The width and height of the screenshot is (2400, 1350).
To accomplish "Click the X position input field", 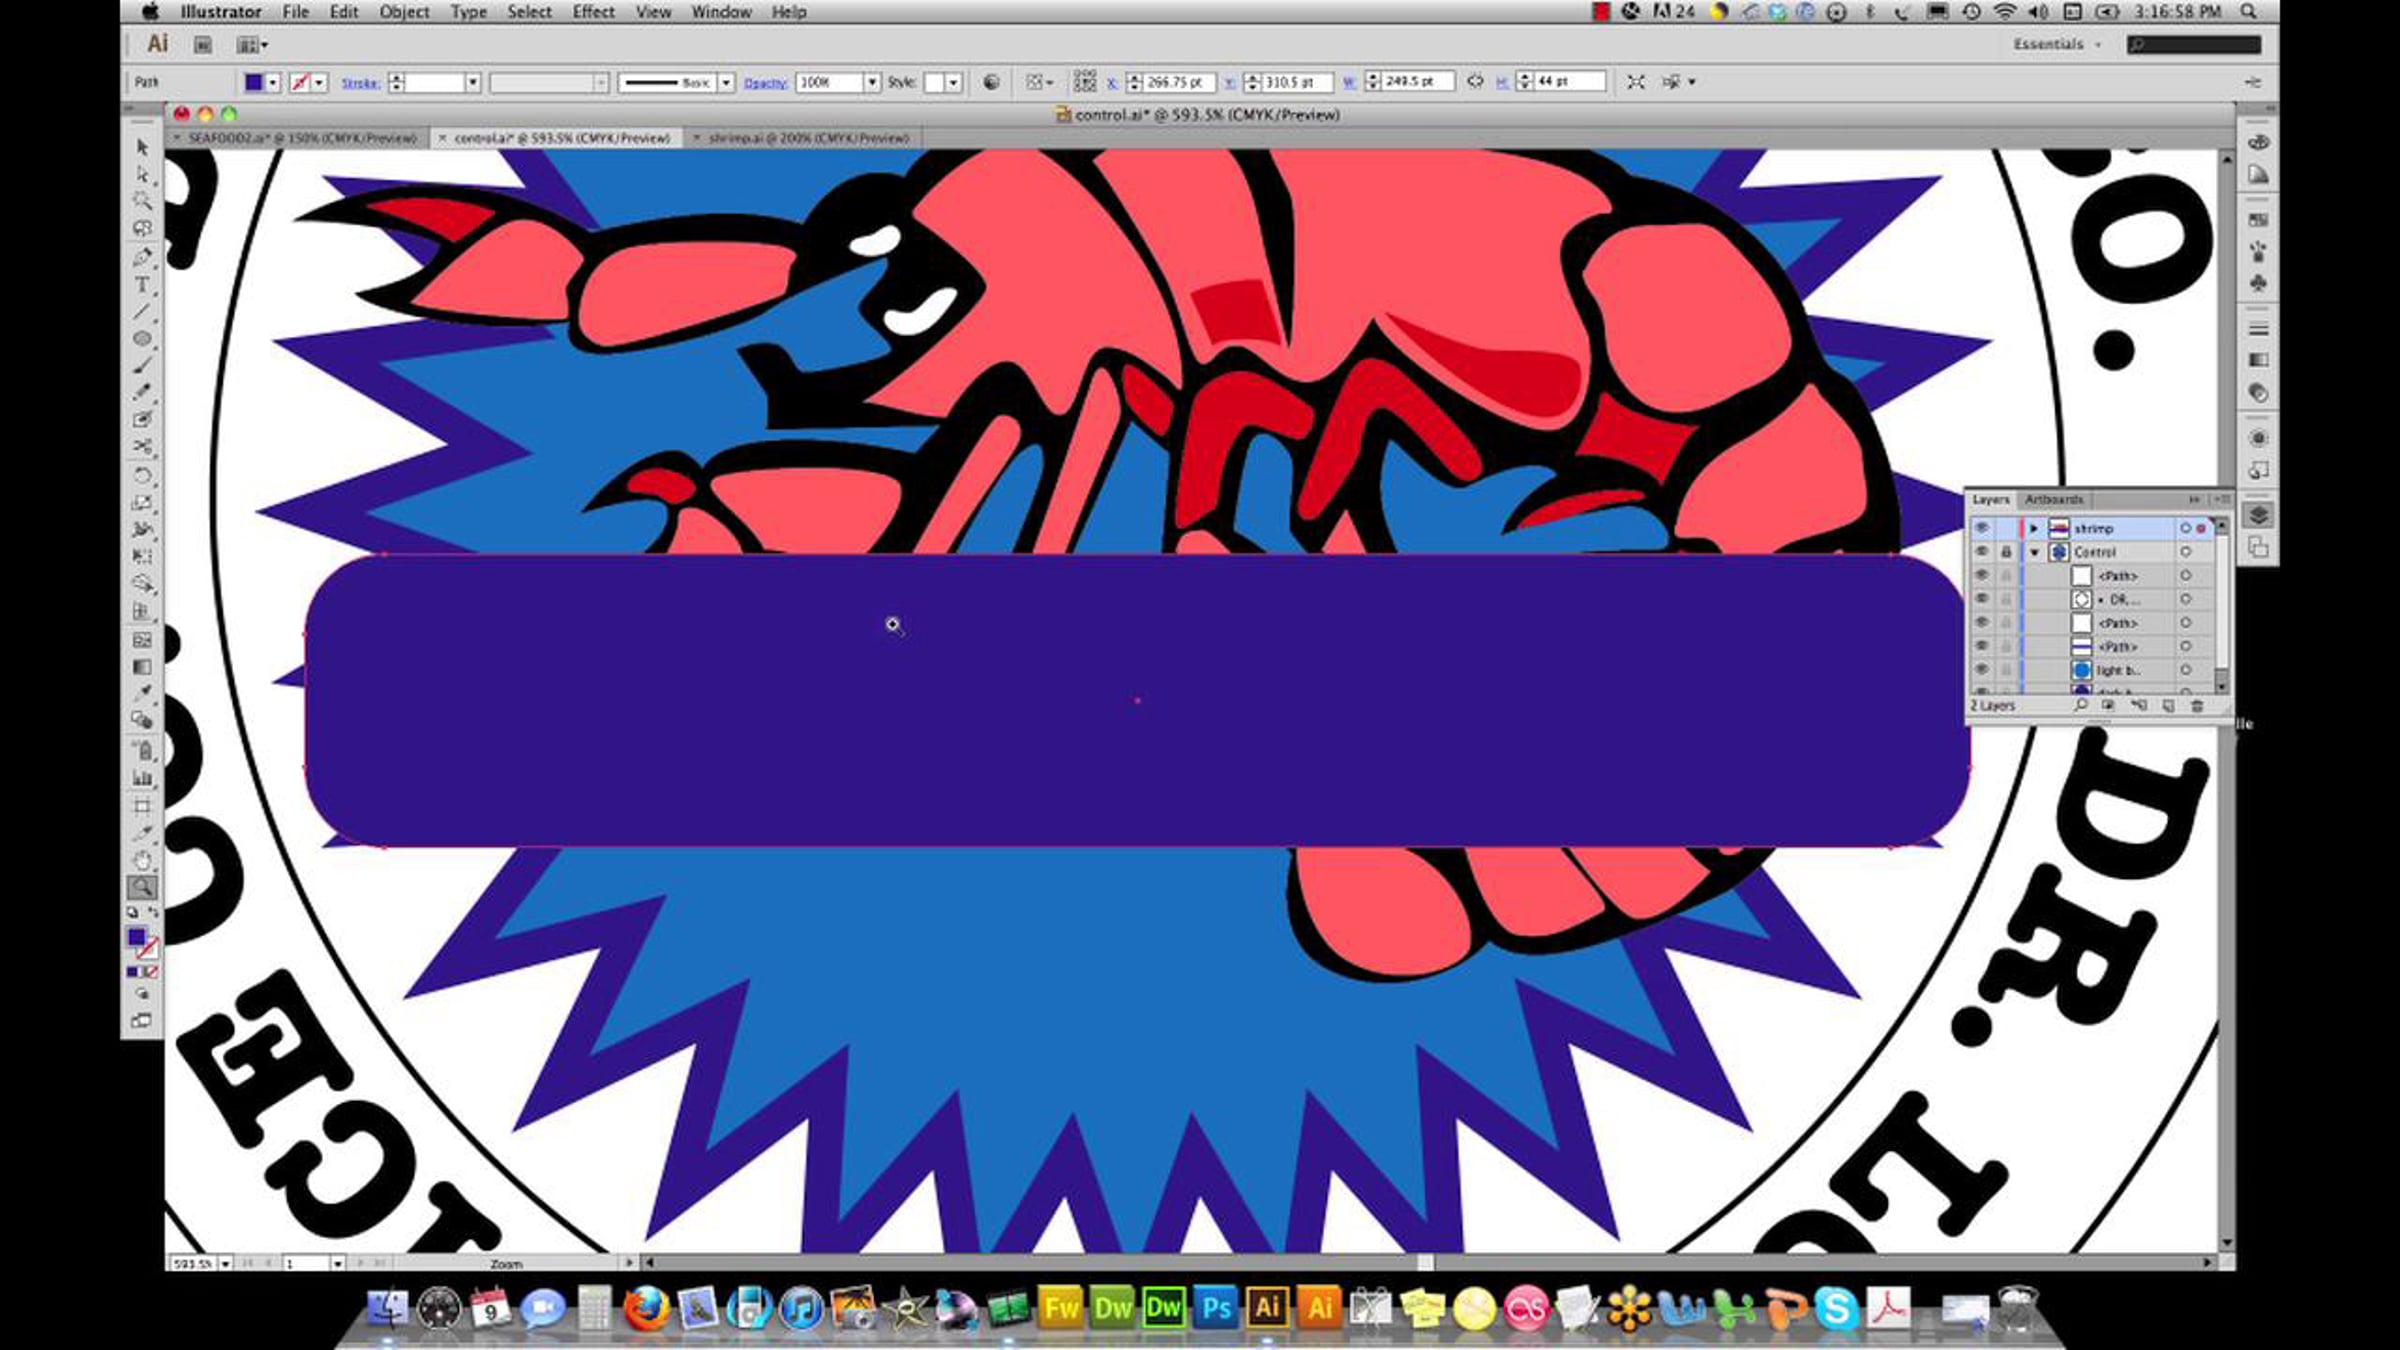I will point(1177,82).
